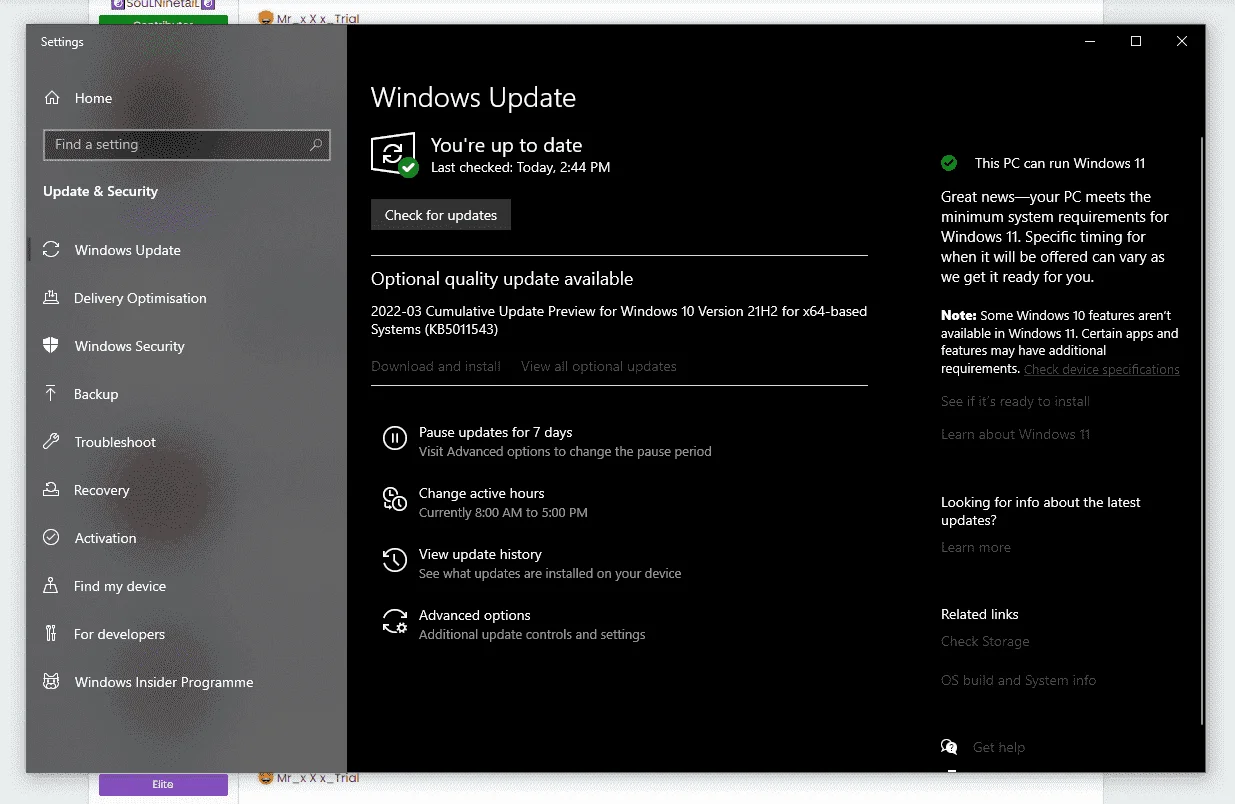This screenshot has height=804, width=1235.
Task: Close the Settings window
Action: [x=1182, y=41]
